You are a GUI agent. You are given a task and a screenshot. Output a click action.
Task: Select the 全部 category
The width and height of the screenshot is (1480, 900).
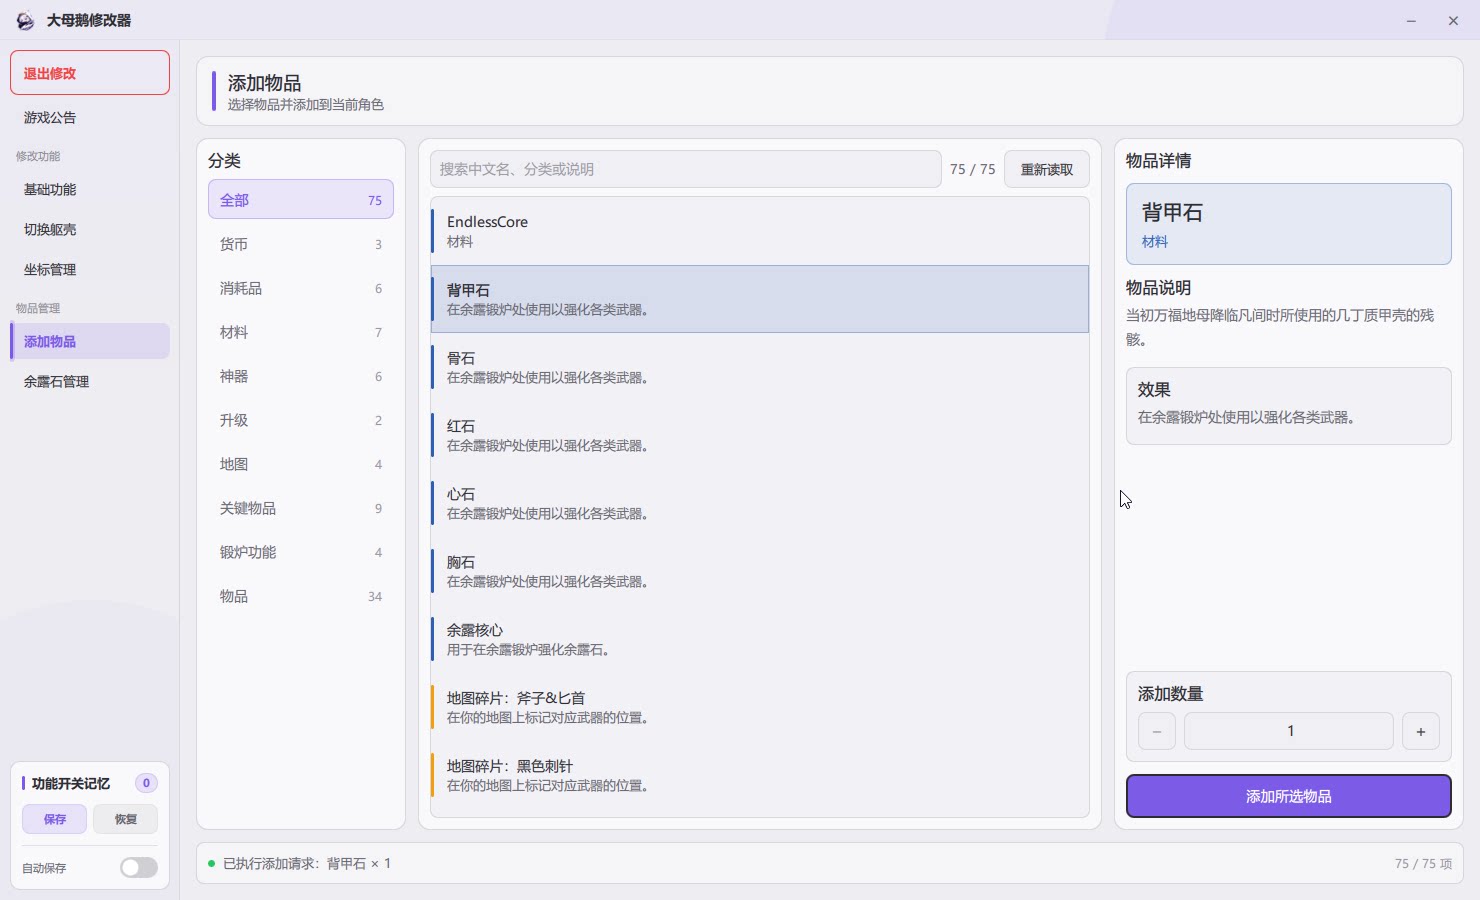(301, 199)
